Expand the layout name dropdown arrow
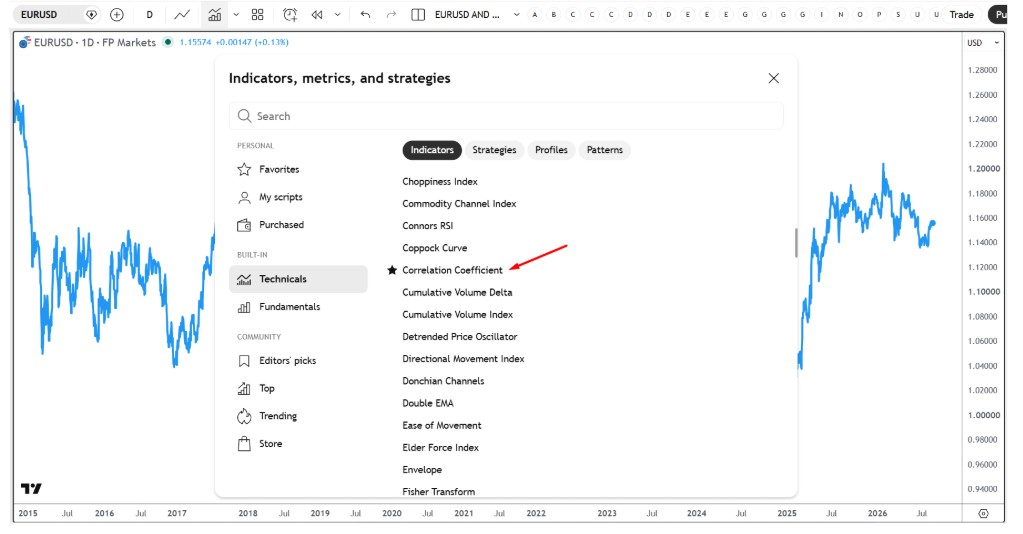1023x534 pixels. pyautogui.click(x=516, y=14)
